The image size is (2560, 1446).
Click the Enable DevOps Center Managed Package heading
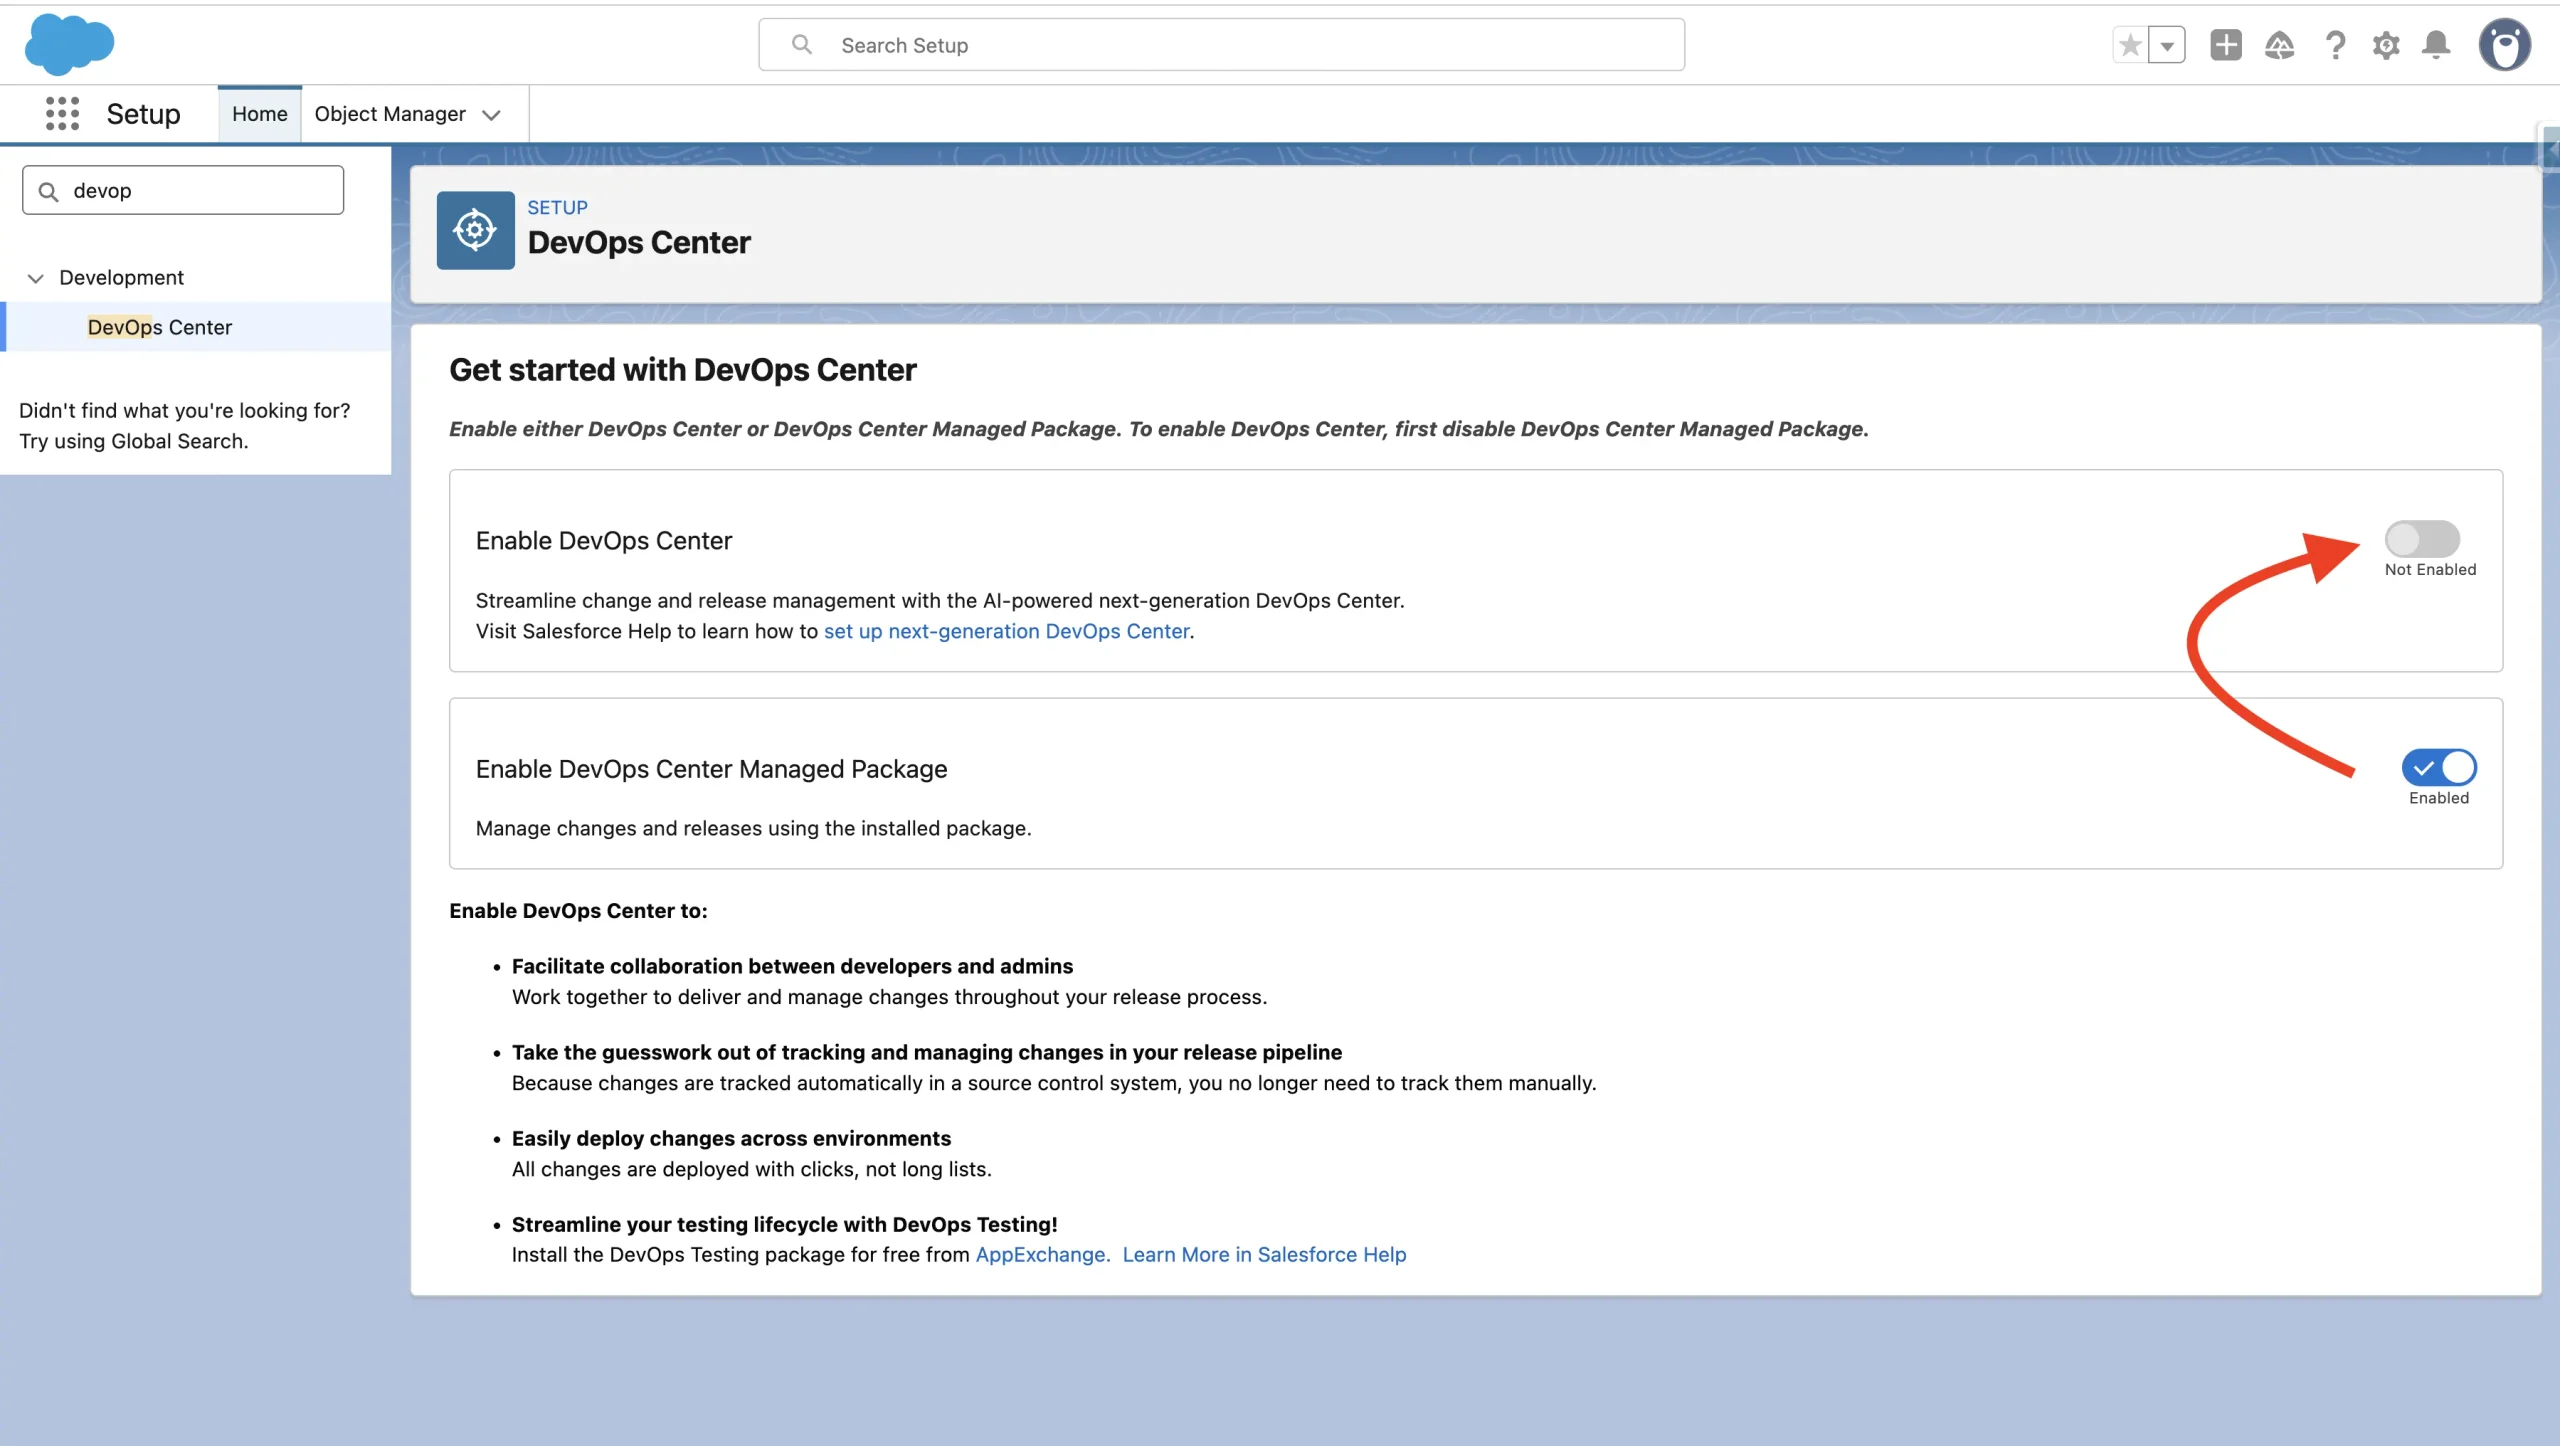tap(711, 769)
